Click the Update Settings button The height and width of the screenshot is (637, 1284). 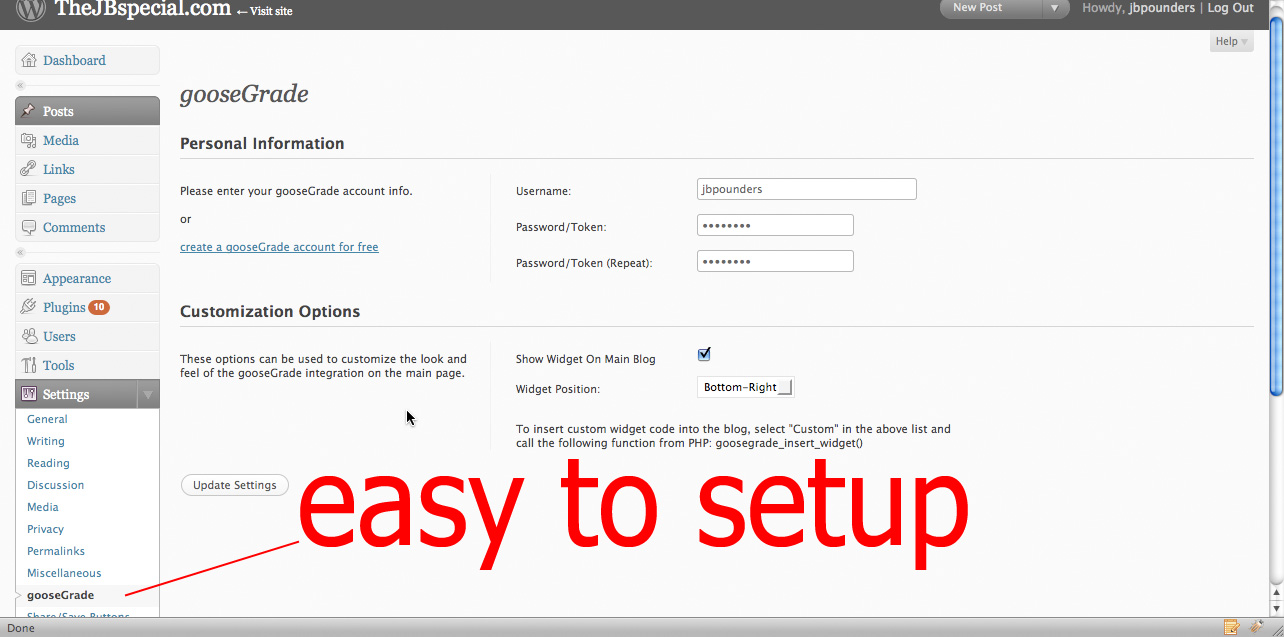coord(235,485)
